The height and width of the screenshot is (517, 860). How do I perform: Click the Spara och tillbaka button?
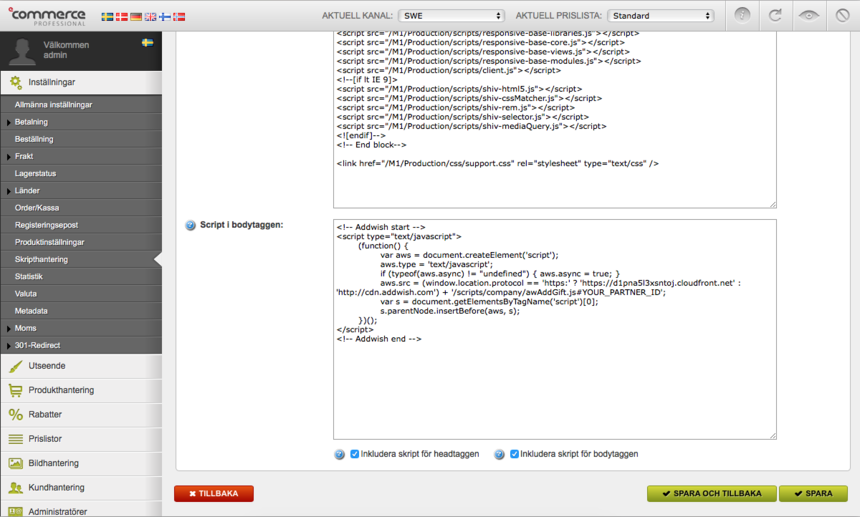click(710, 493)
